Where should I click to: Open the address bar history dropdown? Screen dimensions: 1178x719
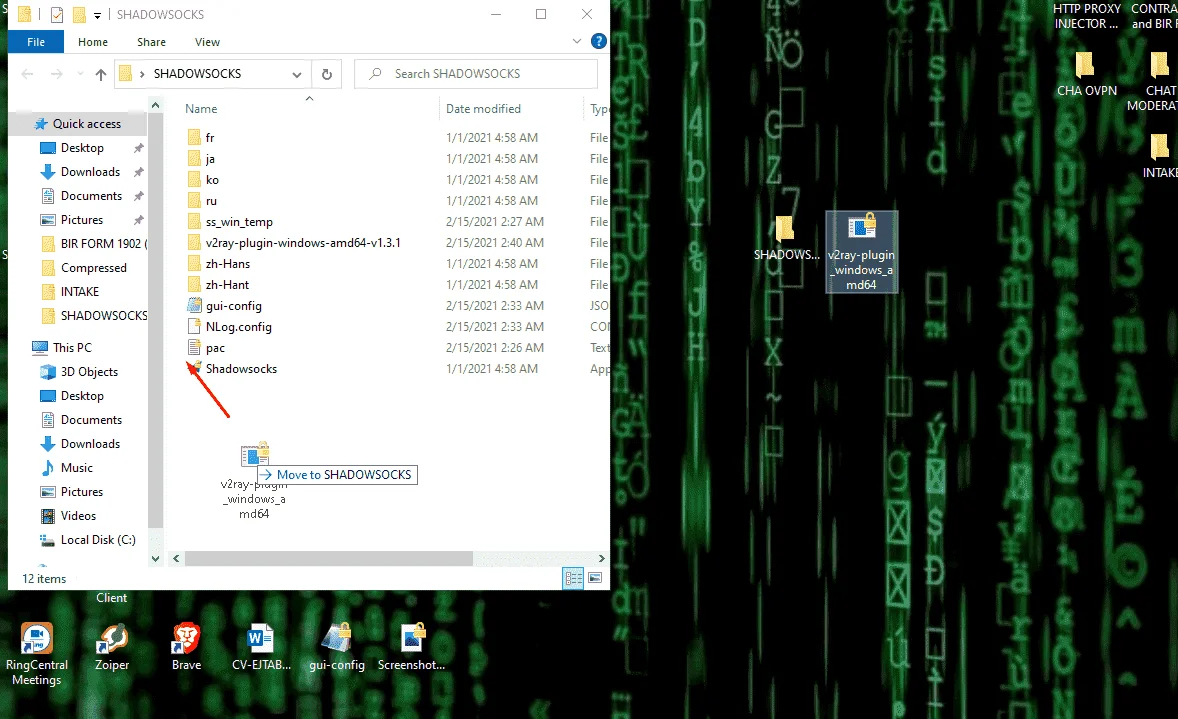coord(297,74)
